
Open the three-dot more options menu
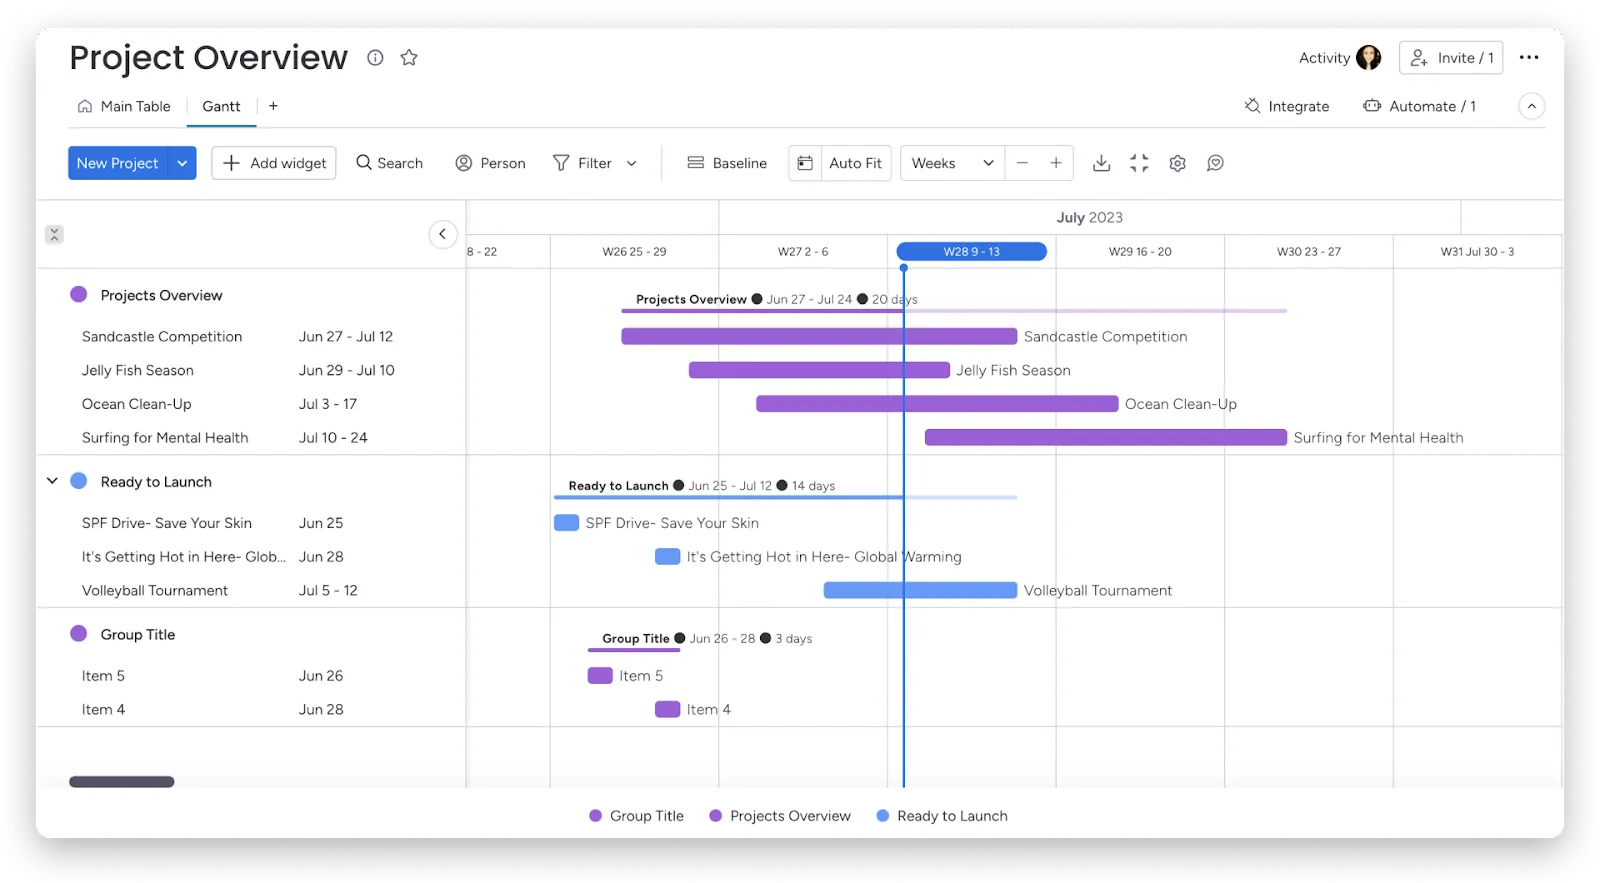coord(1528,58)
